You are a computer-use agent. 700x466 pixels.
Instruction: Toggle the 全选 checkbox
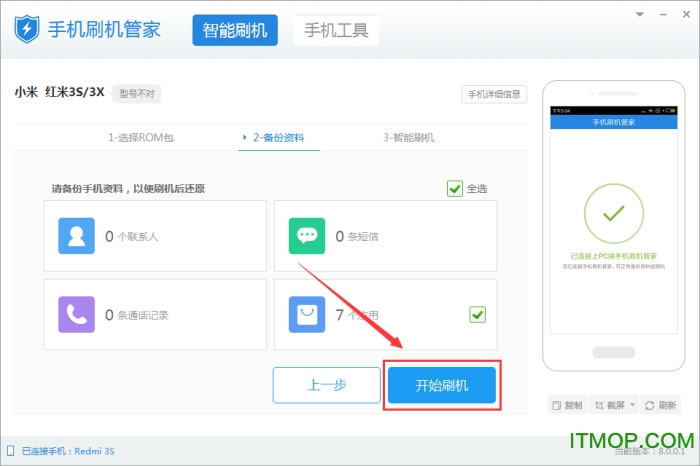click(455, 189)
